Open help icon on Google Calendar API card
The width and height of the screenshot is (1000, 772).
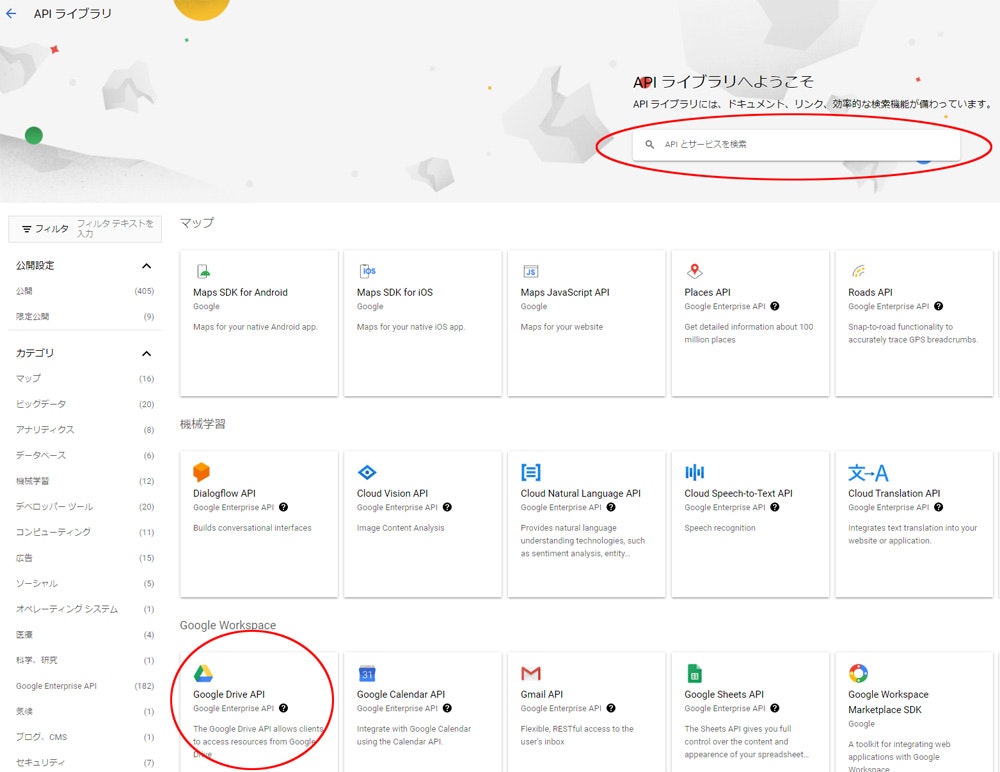click(x=447, y=708)
